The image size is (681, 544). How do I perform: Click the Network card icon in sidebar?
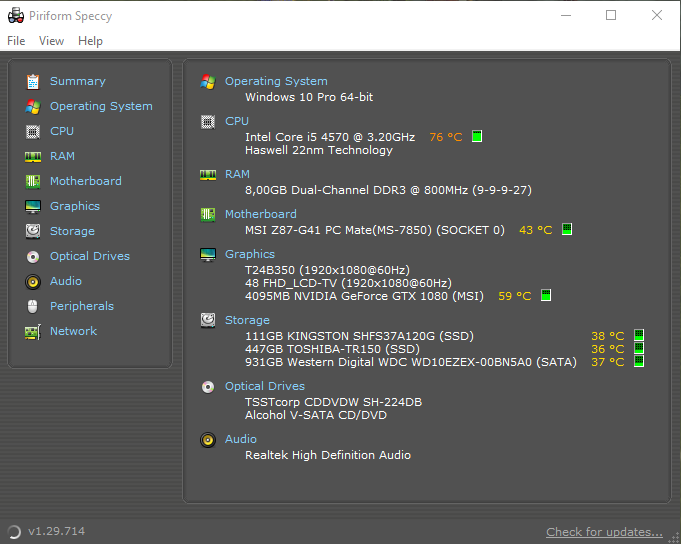point(33,332)
